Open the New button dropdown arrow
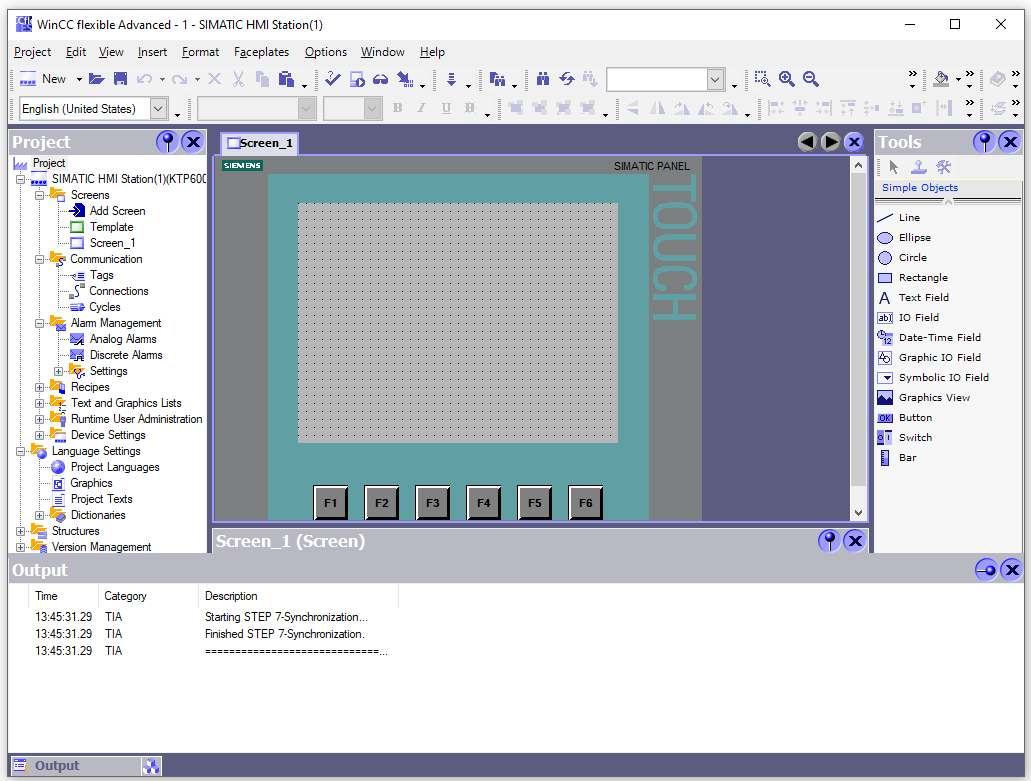Image resolution: width=1031 pixels, height=781 pixels. pyautogui.click(x=79, y=80)
